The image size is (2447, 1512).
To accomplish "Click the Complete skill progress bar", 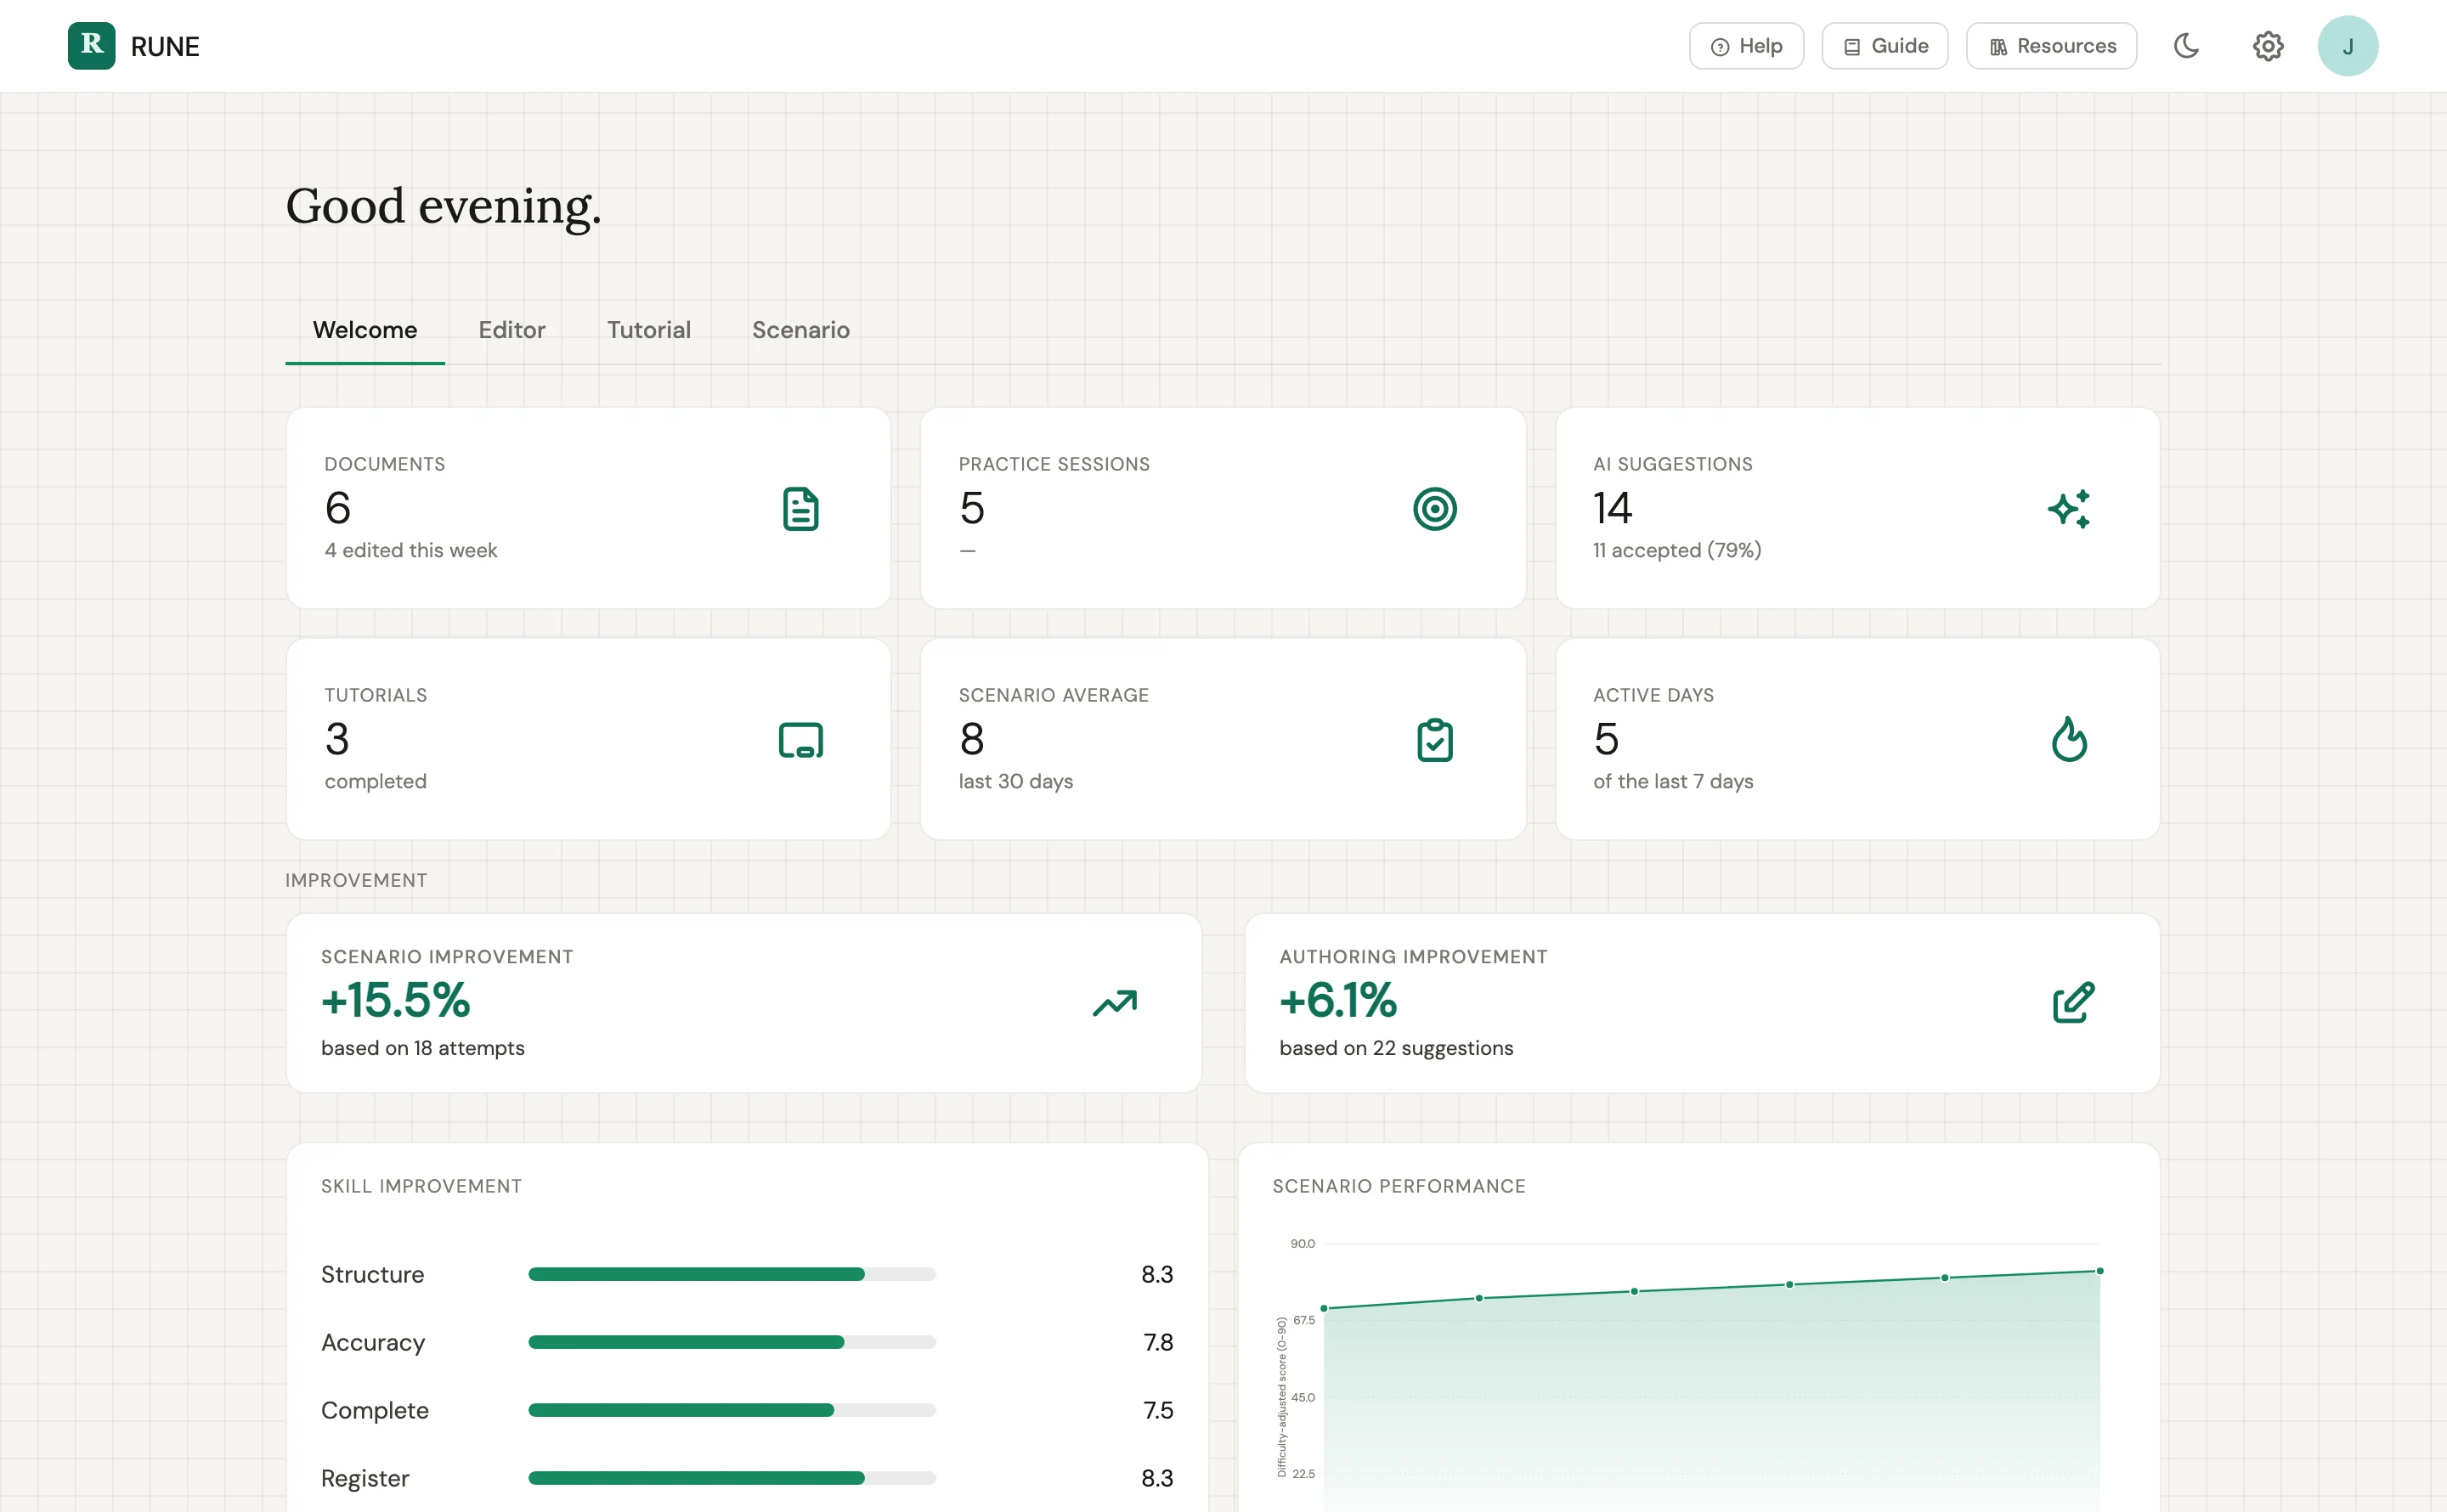I will tap(731, 1410).
